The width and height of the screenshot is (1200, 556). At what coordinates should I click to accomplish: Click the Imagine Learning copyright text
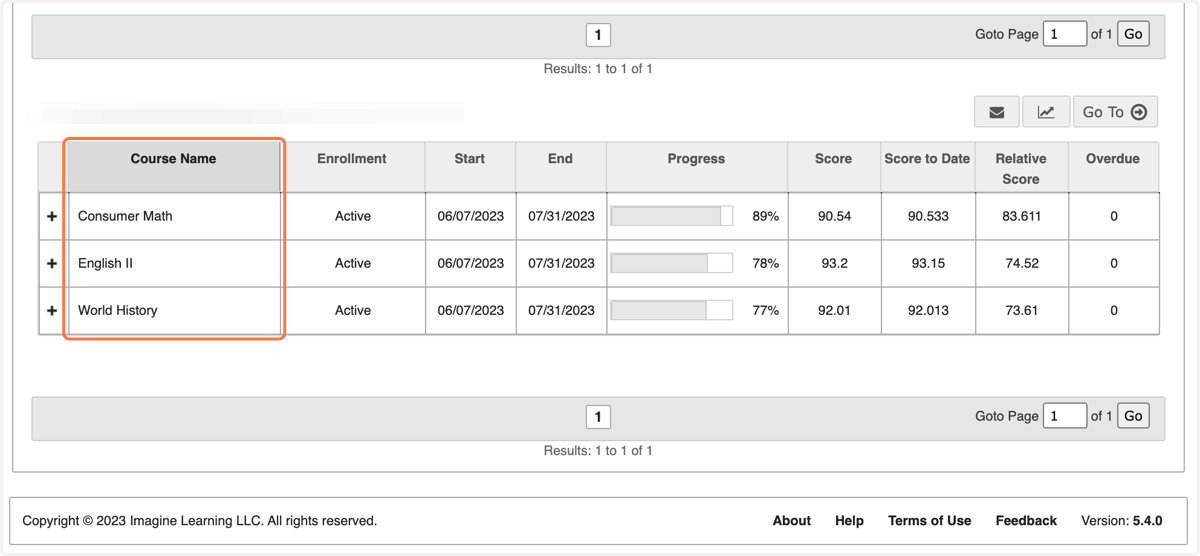click(200, 521)
